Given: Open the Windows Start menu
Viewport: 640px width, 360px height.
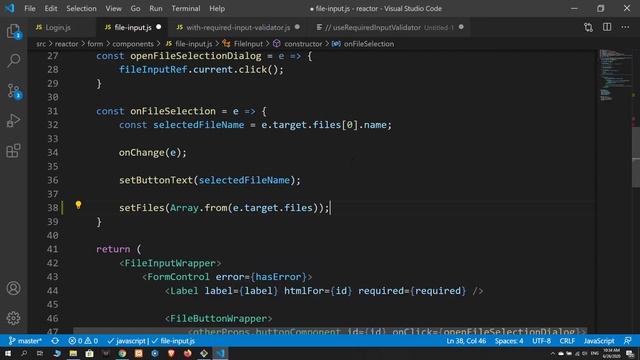Looking at the screenshot, I should 8,353.
